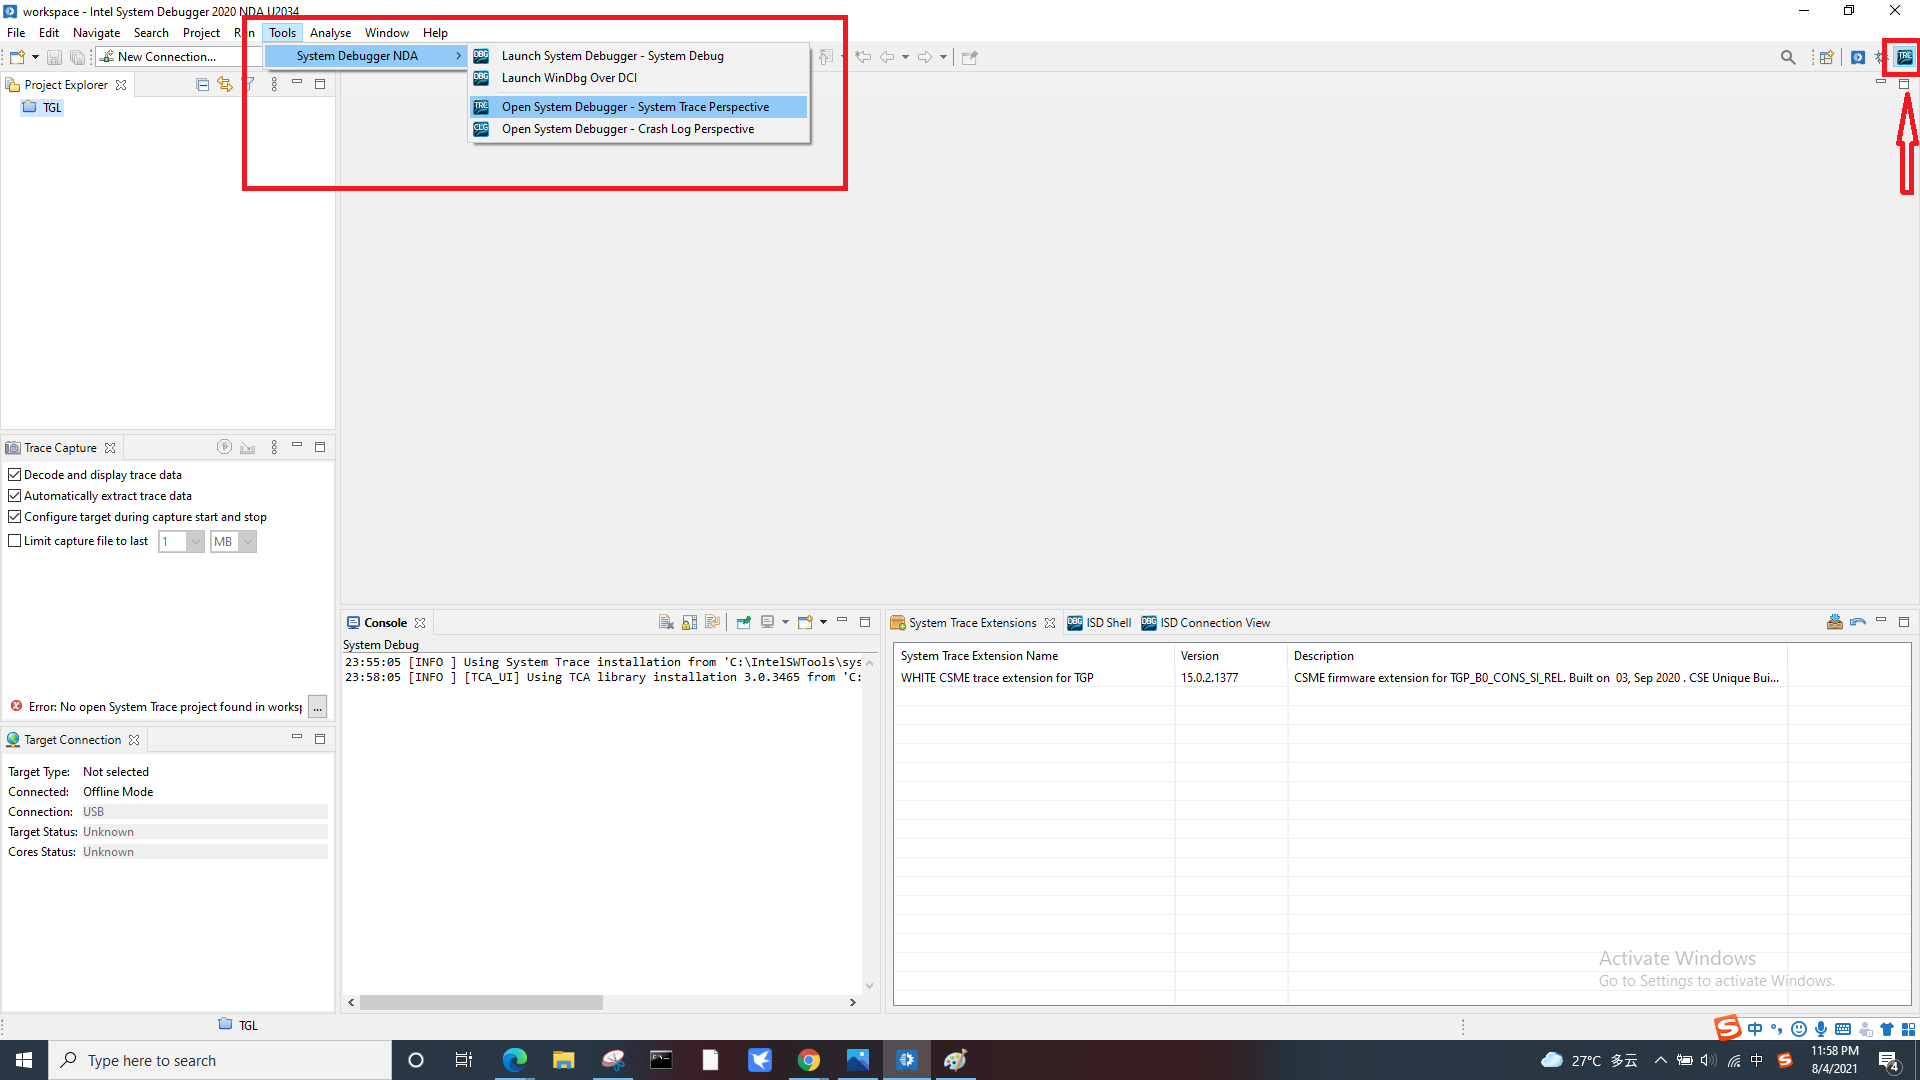Click the console horizontal scrollbar
The width and height of the screenshot is (1920, 1080).
(481, 1002)
